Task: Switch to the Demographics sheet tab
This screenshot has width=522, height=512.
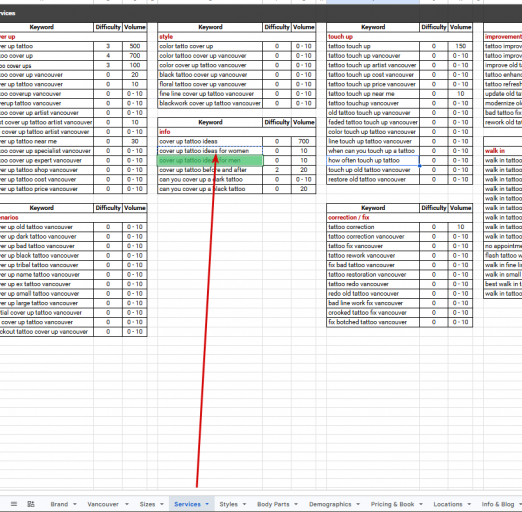Action: coord(330,504)
